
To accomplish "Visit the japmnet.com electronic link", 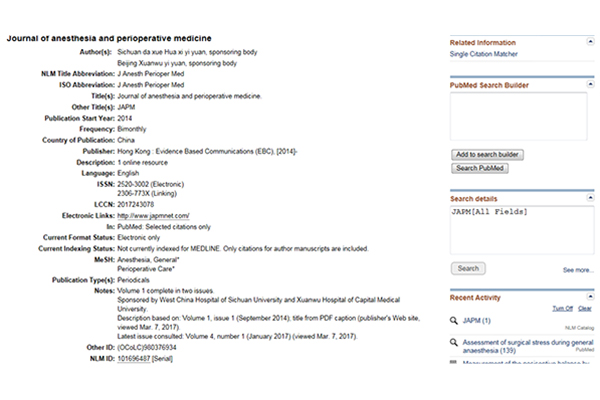I will point(153,216).
